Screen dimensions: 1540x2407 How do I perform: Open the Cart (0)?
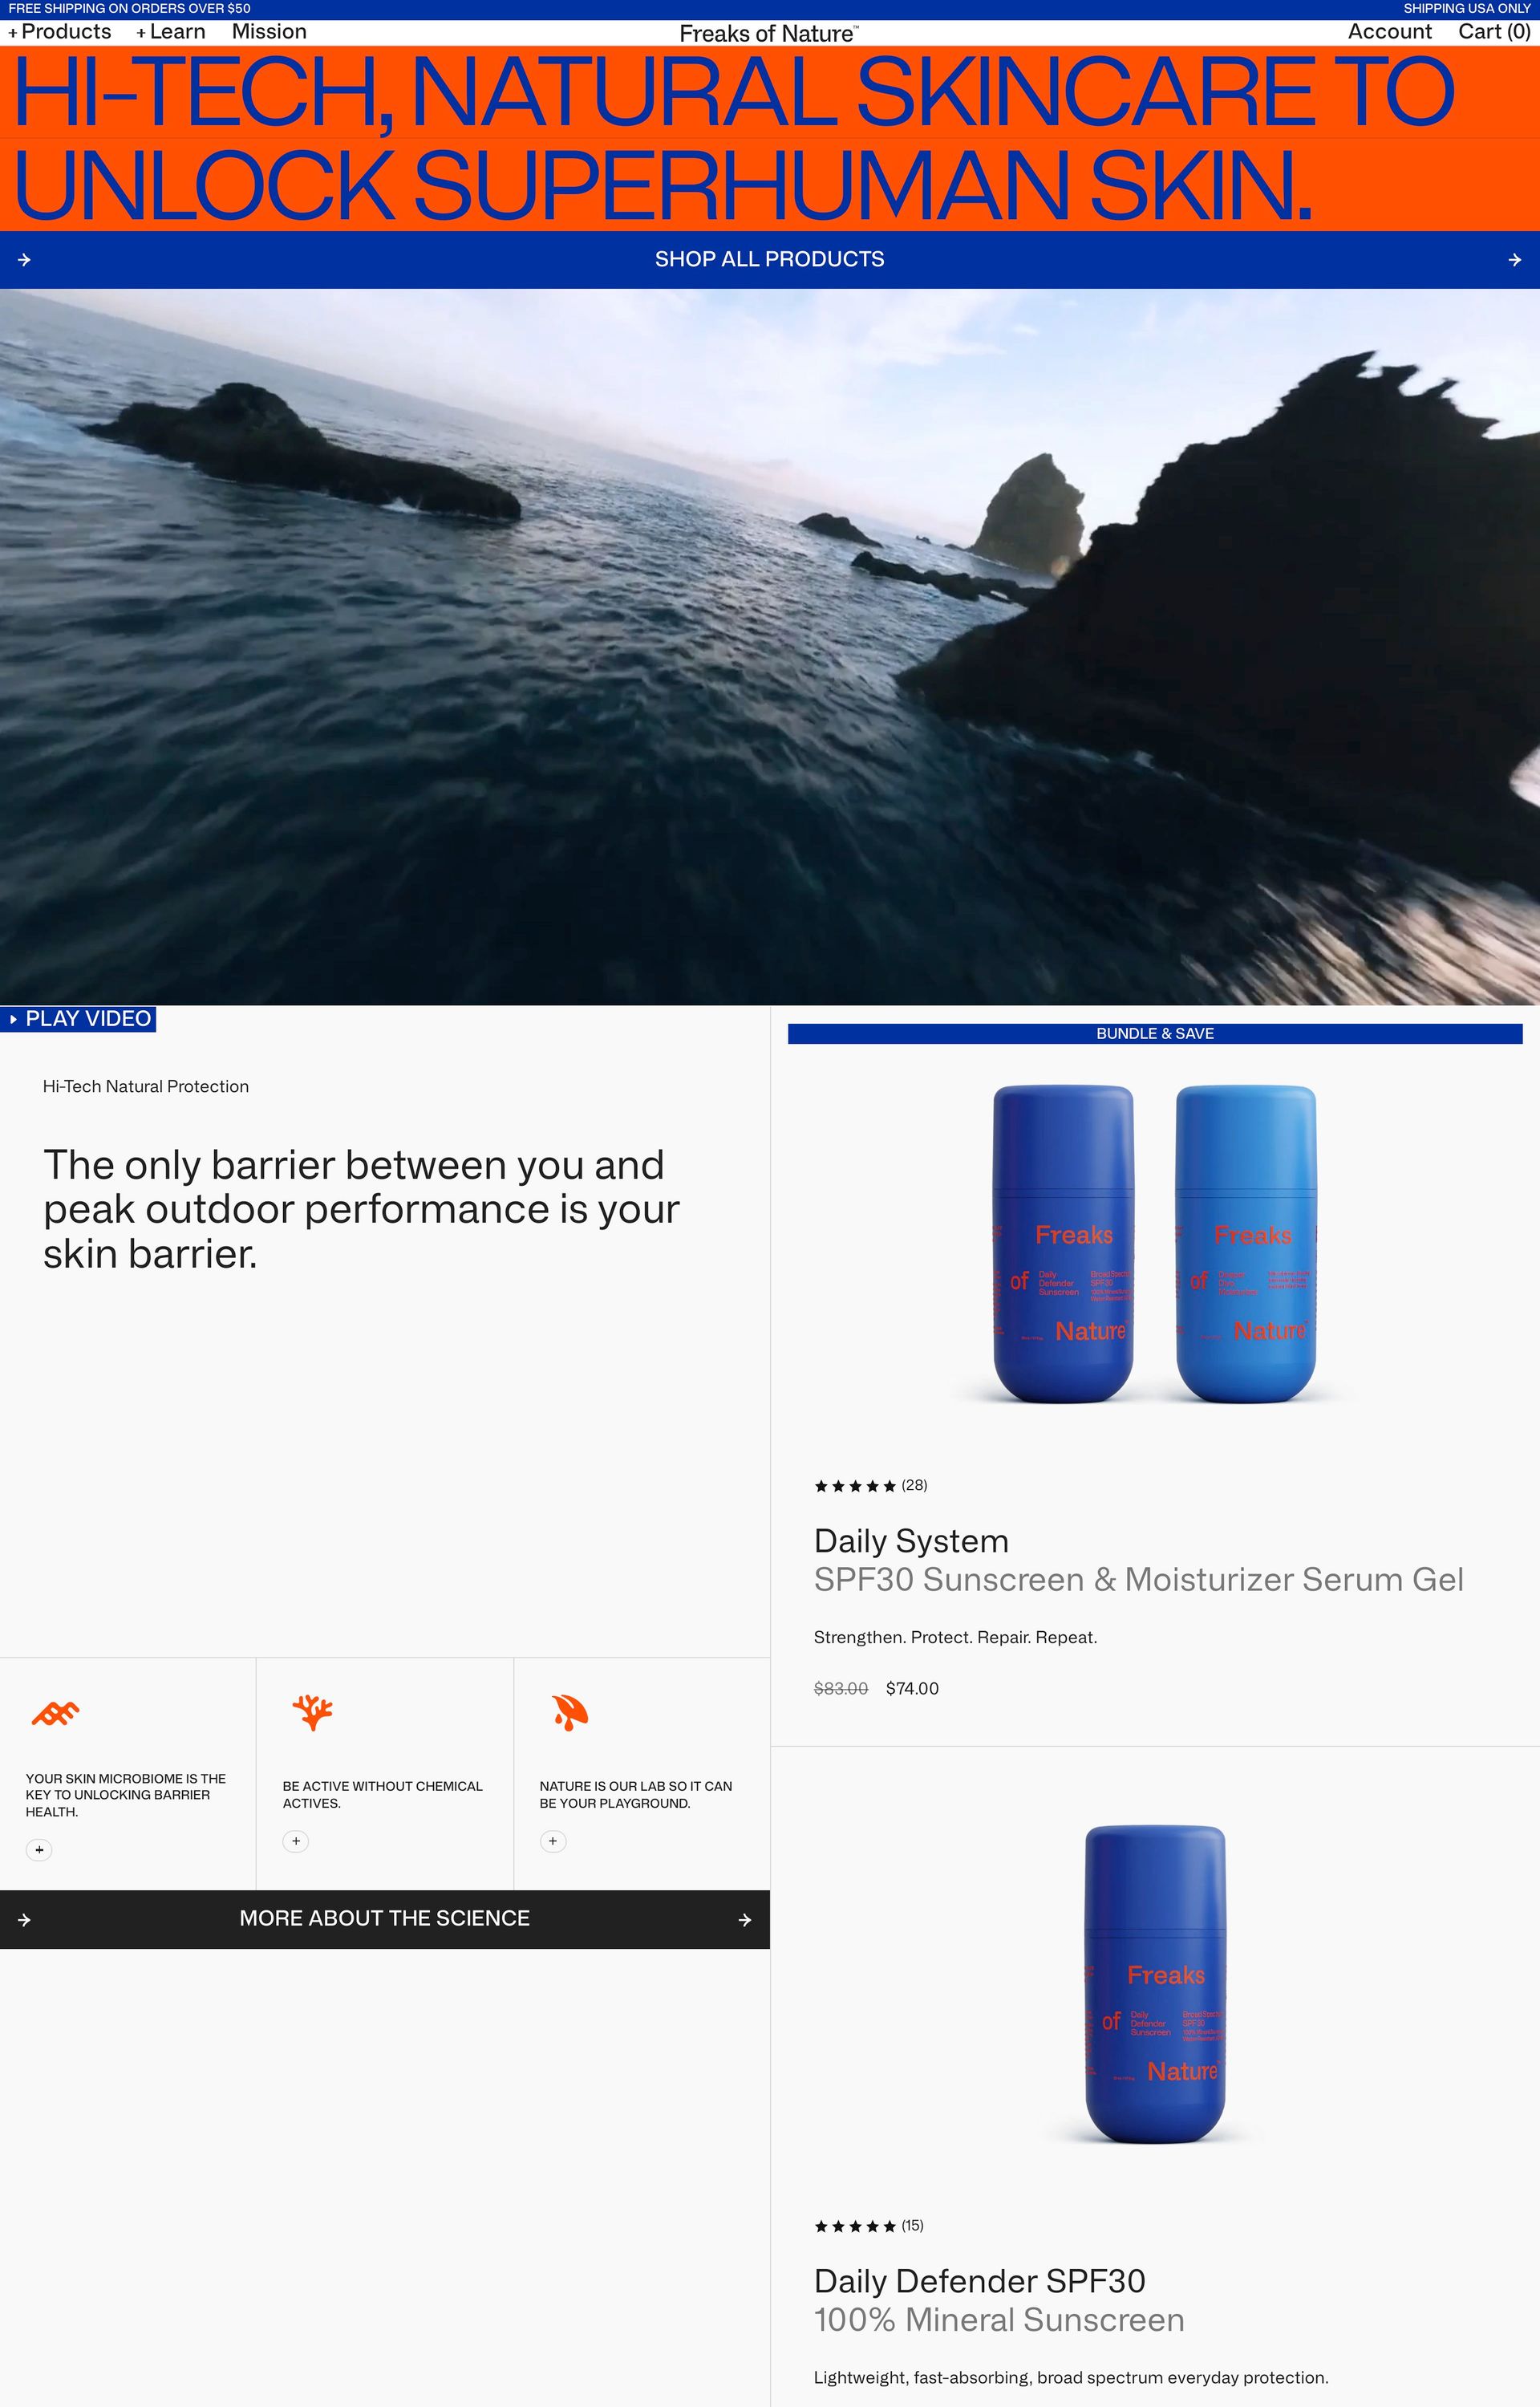[x=1494, y=32]
